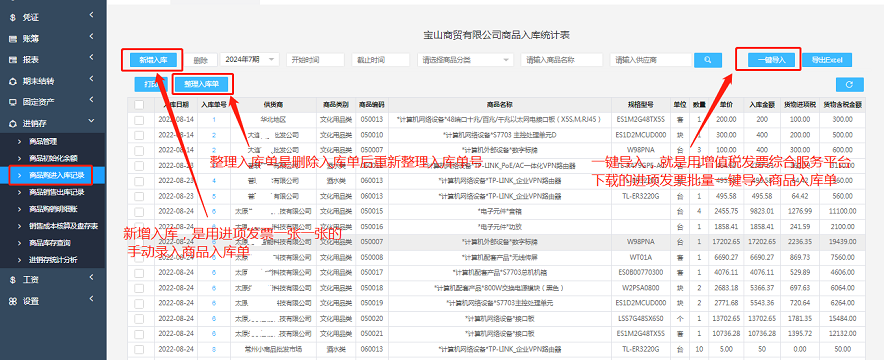Expand 固定资产 using its chevron arrow
The height and width of the screenshot is (360, 884).
(91, 101)
